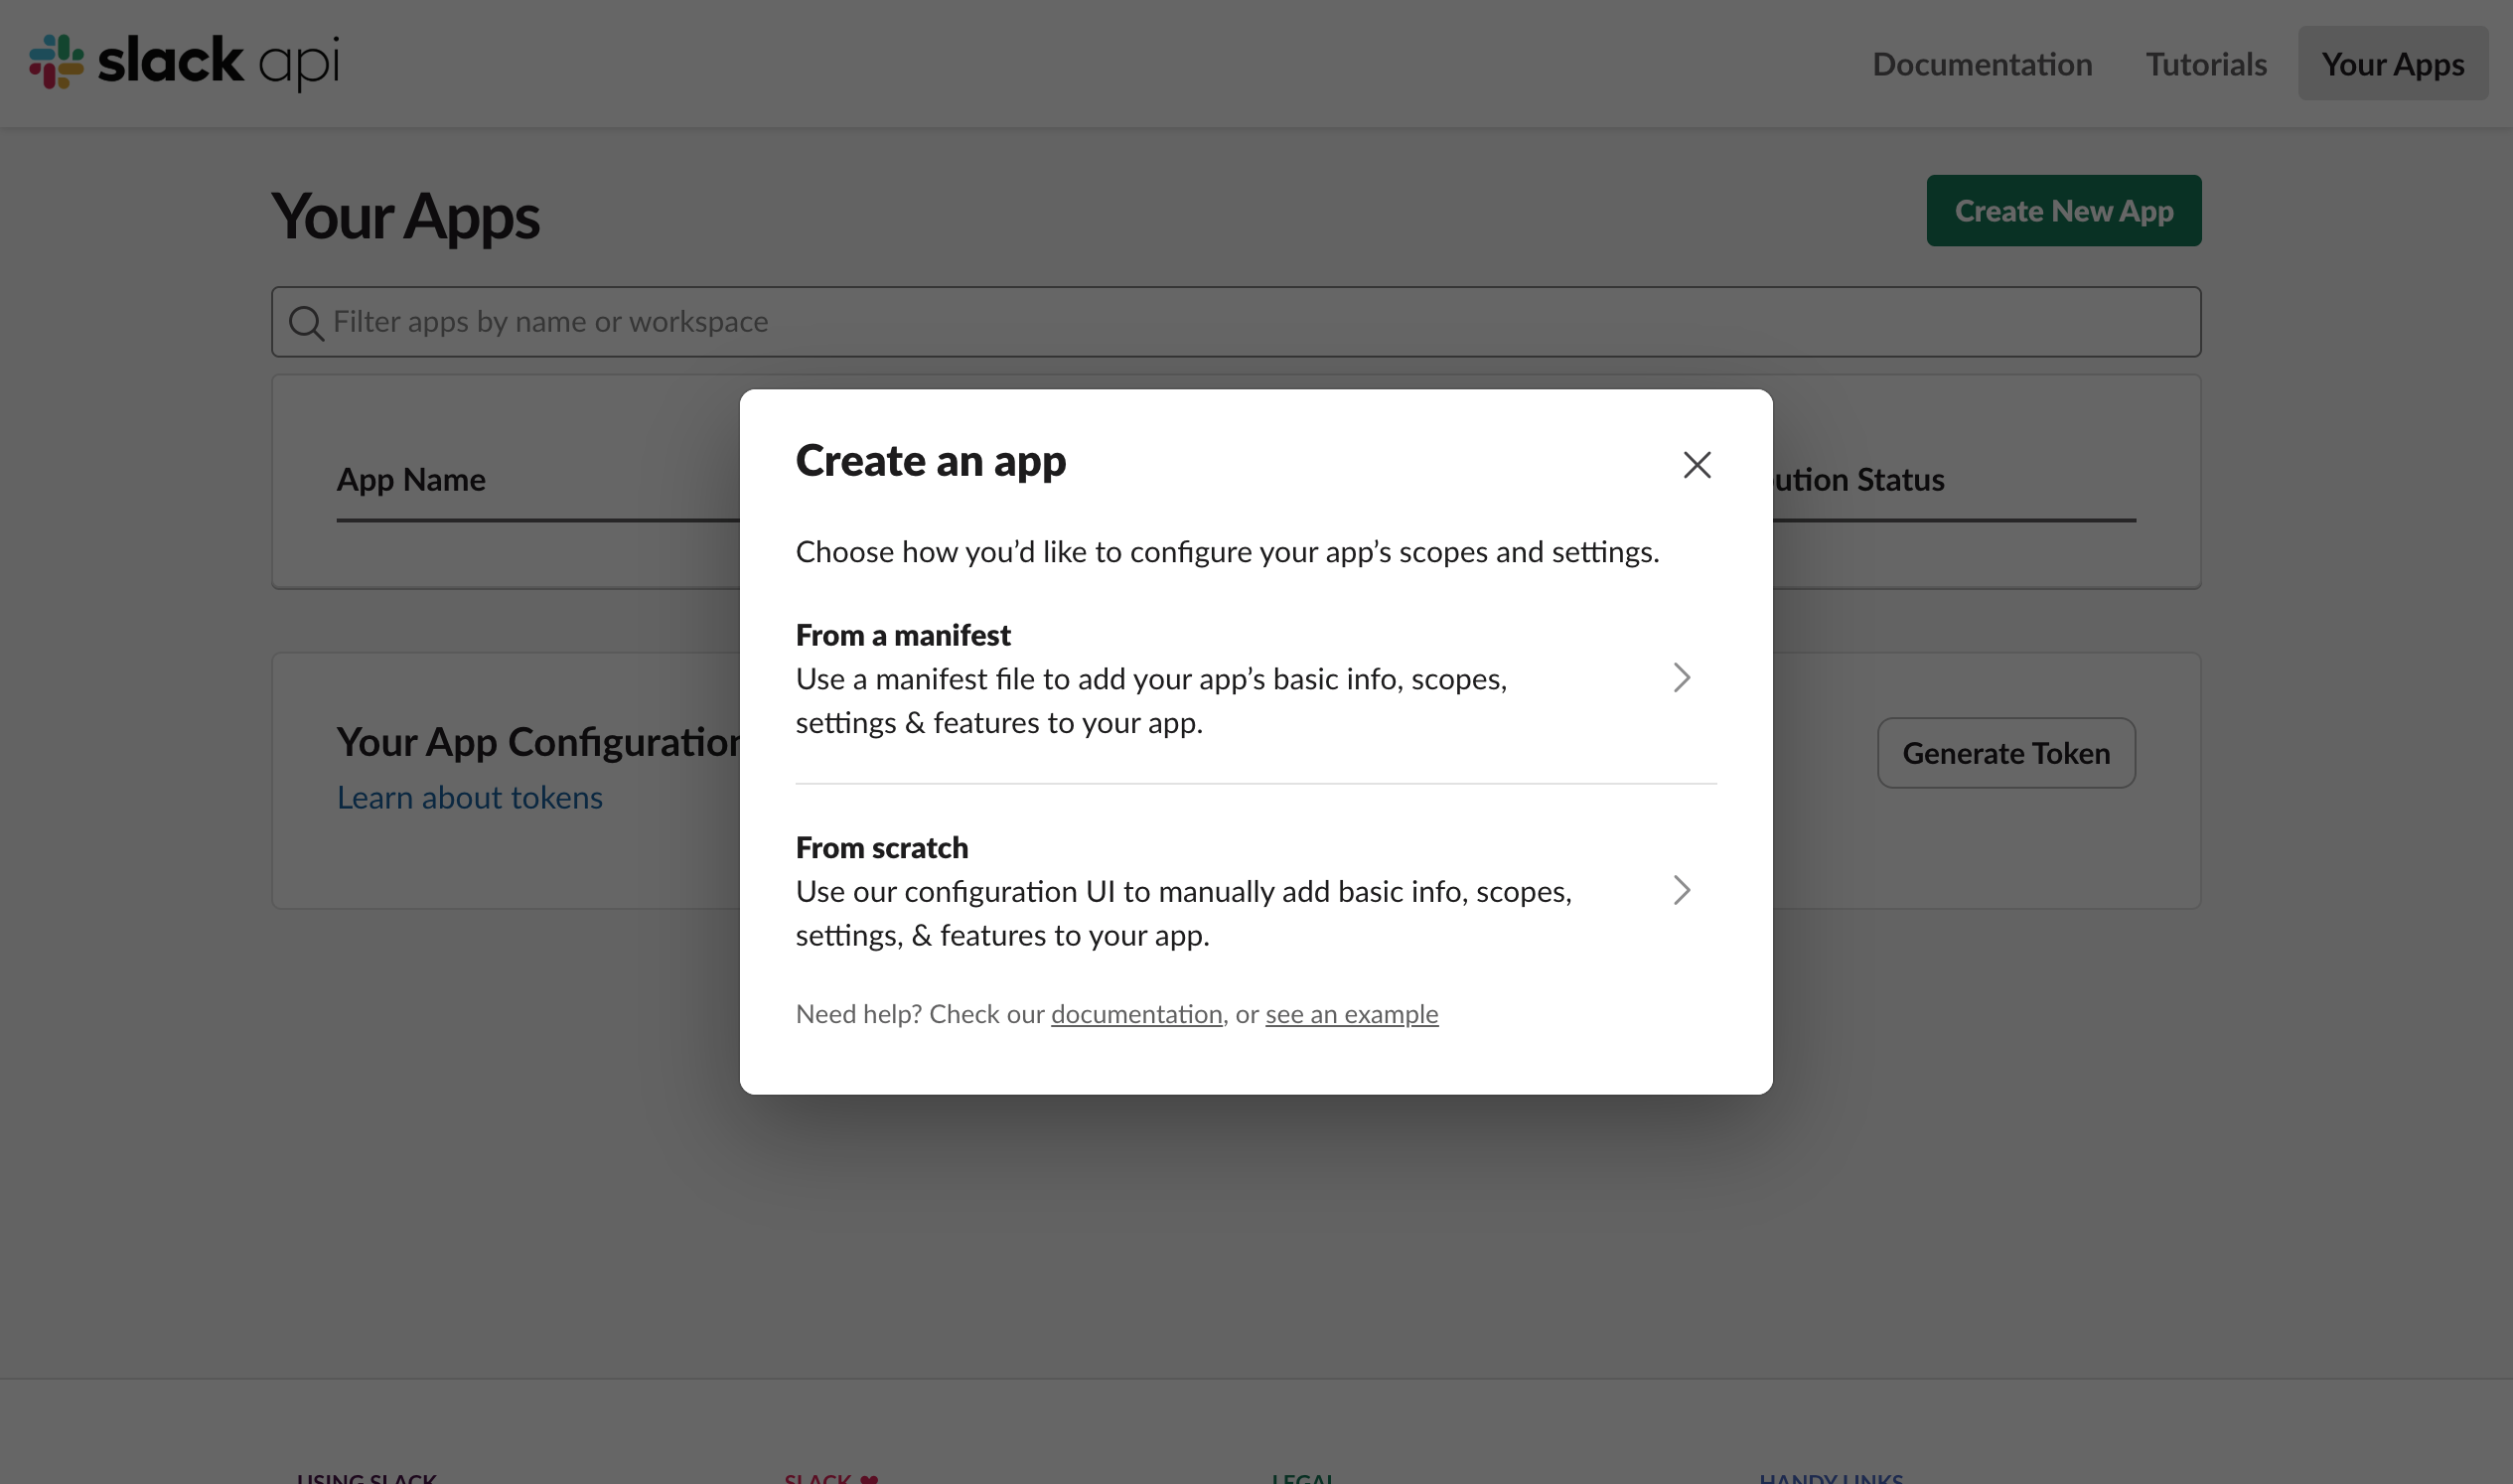Click the chevron next to From scratch

(x=1681, y=890)
